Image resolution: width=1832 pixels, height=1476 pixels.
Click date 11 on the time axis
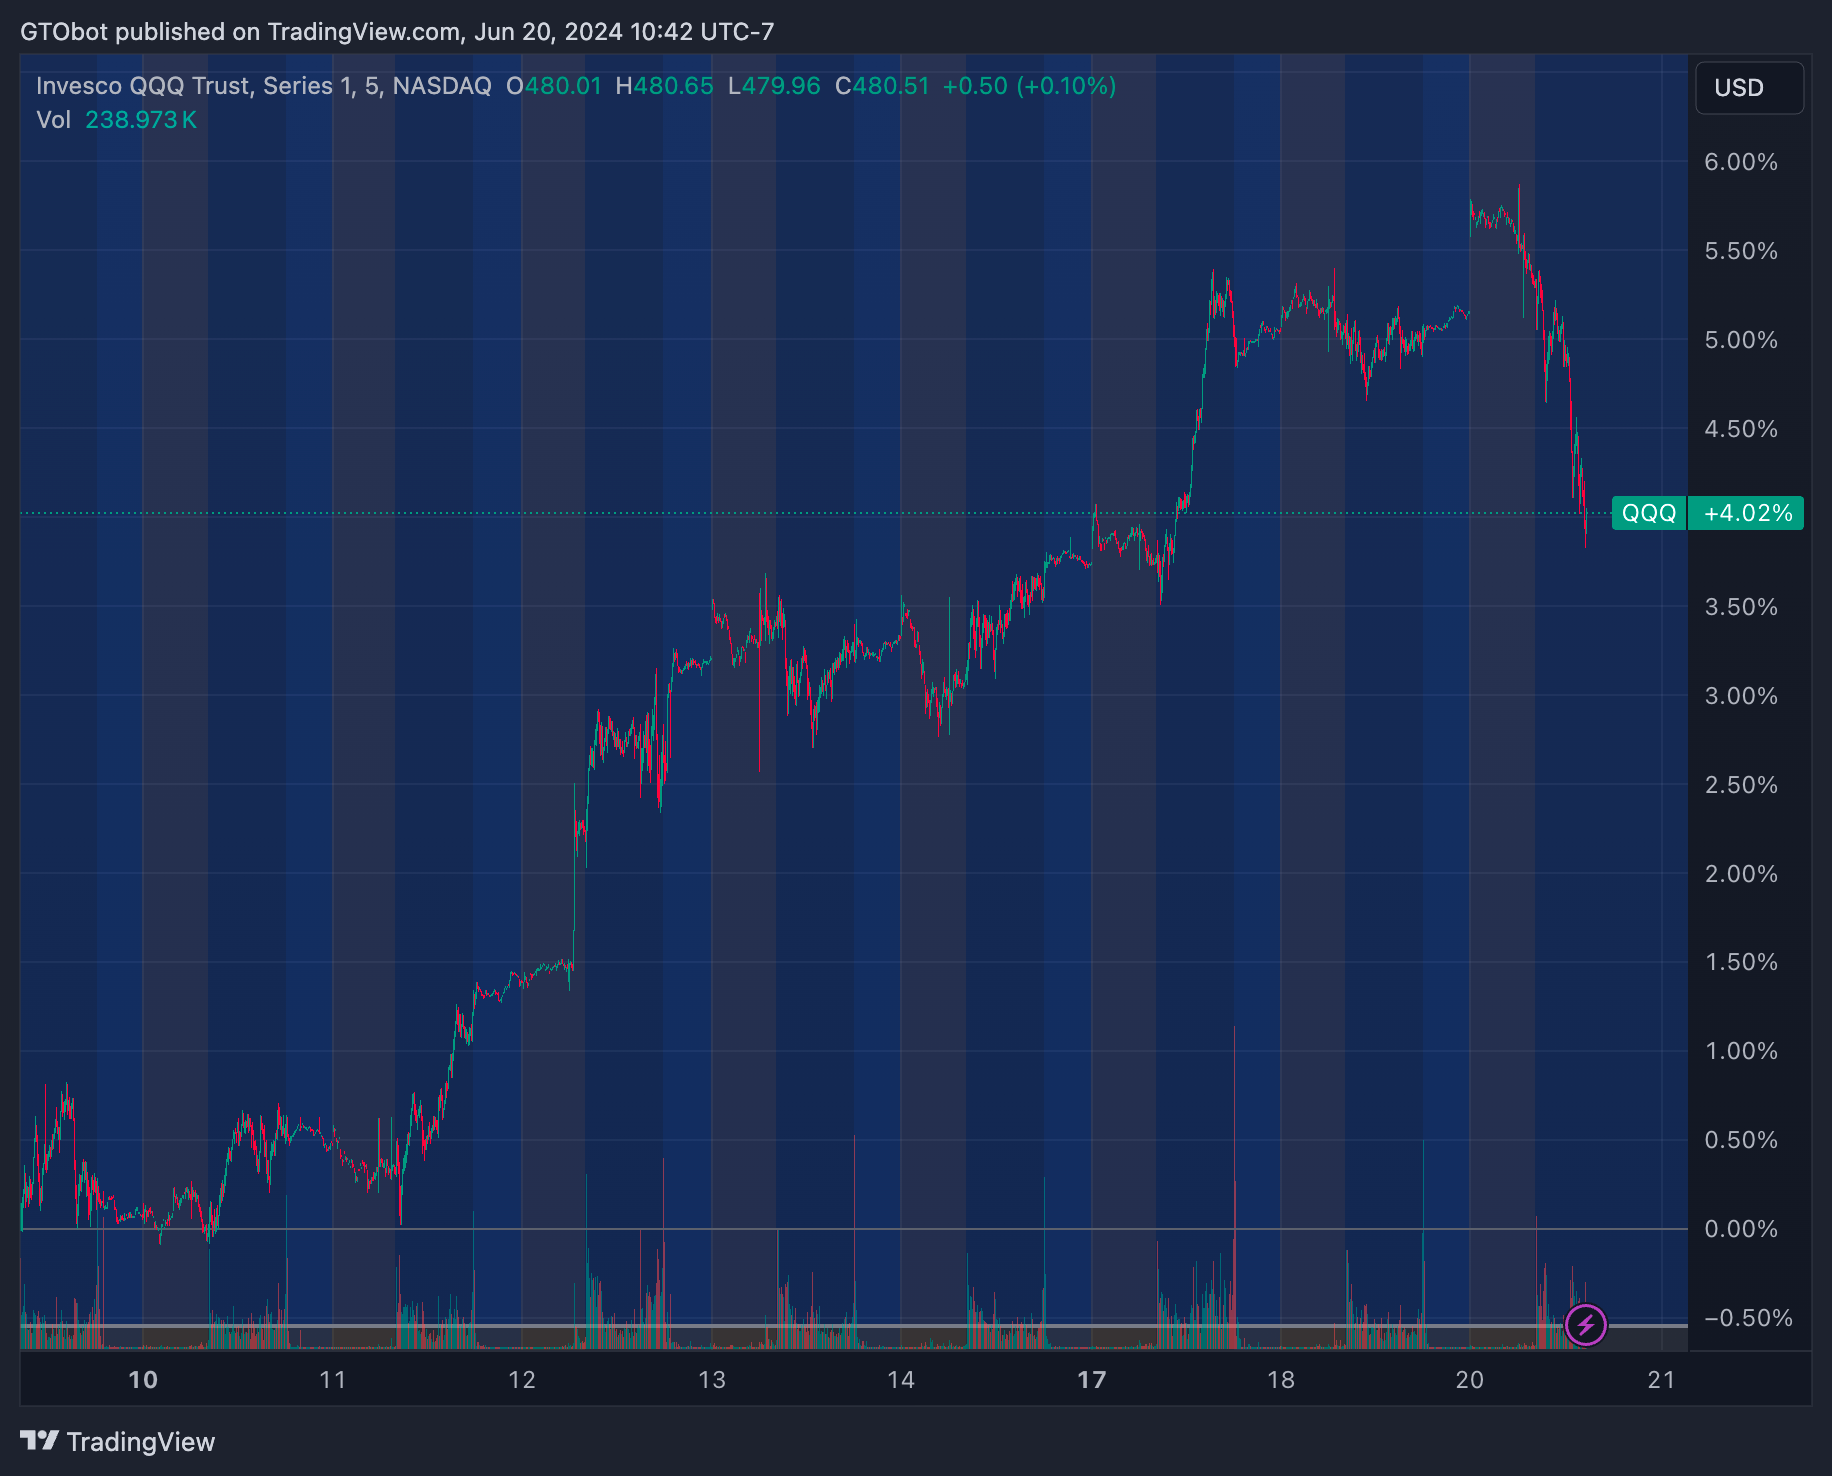(x=332, y=1380)
